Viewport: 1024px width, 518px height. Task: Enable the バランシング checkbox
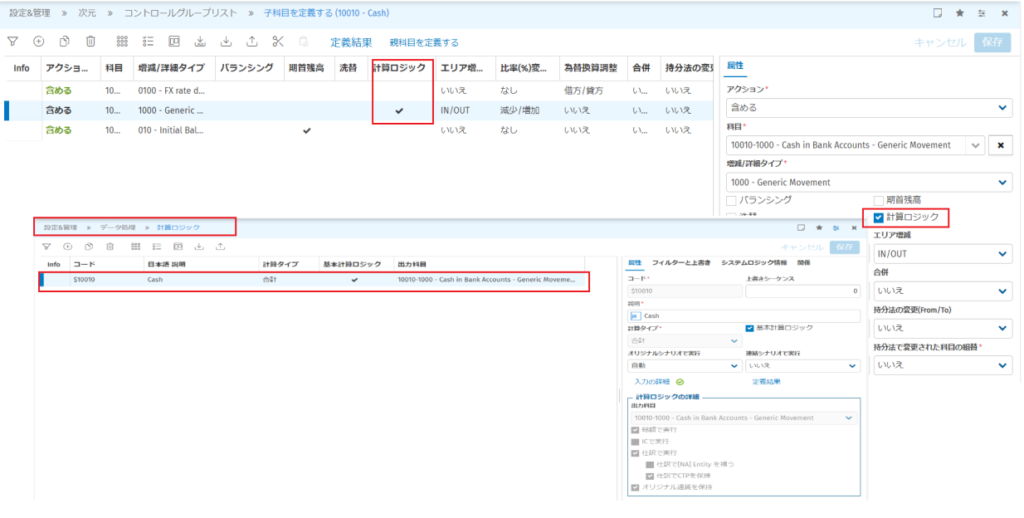pos(732,201)
